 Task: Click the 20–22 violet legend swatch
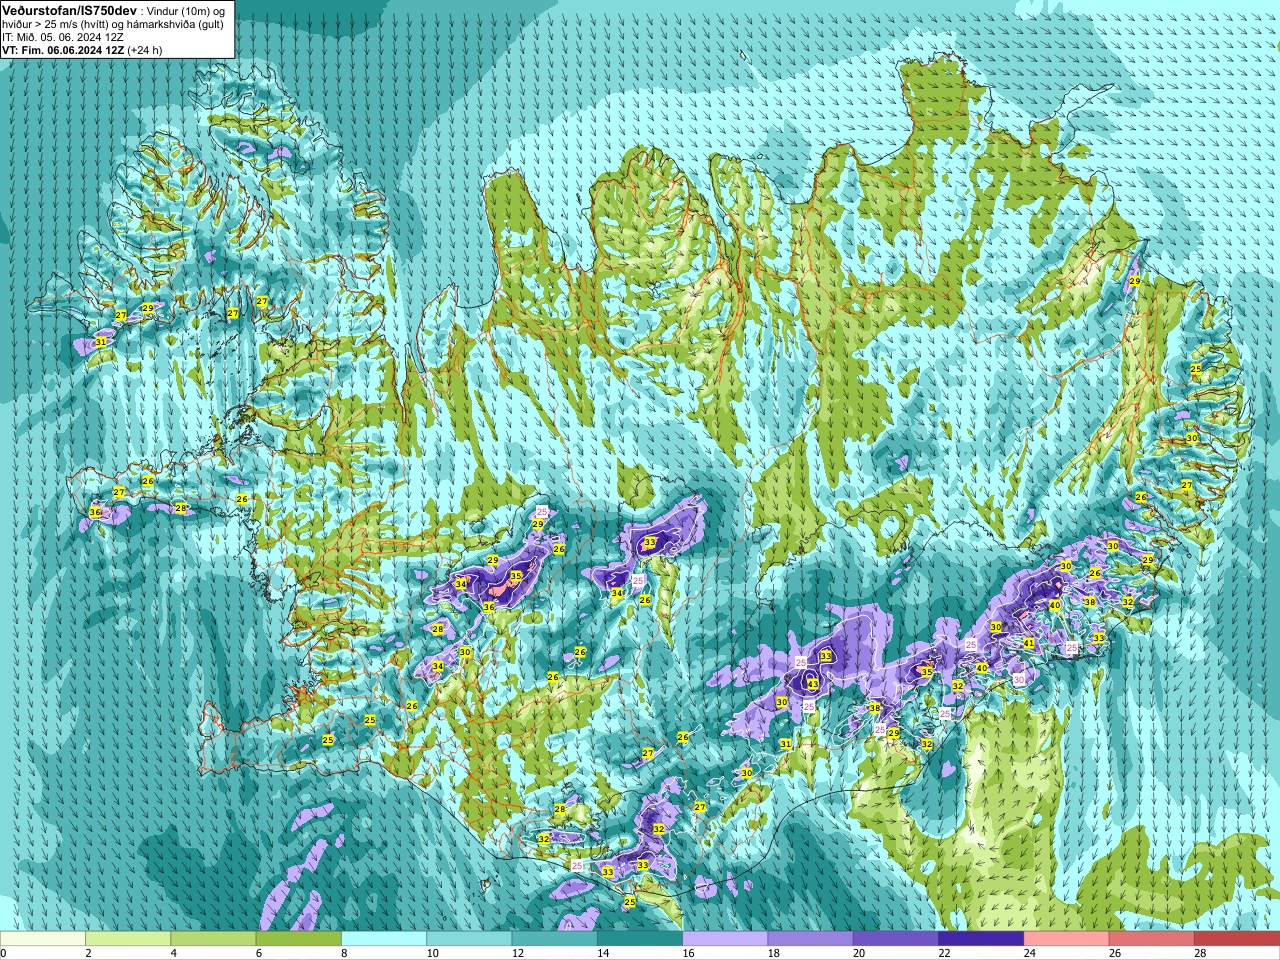[895, 939]
